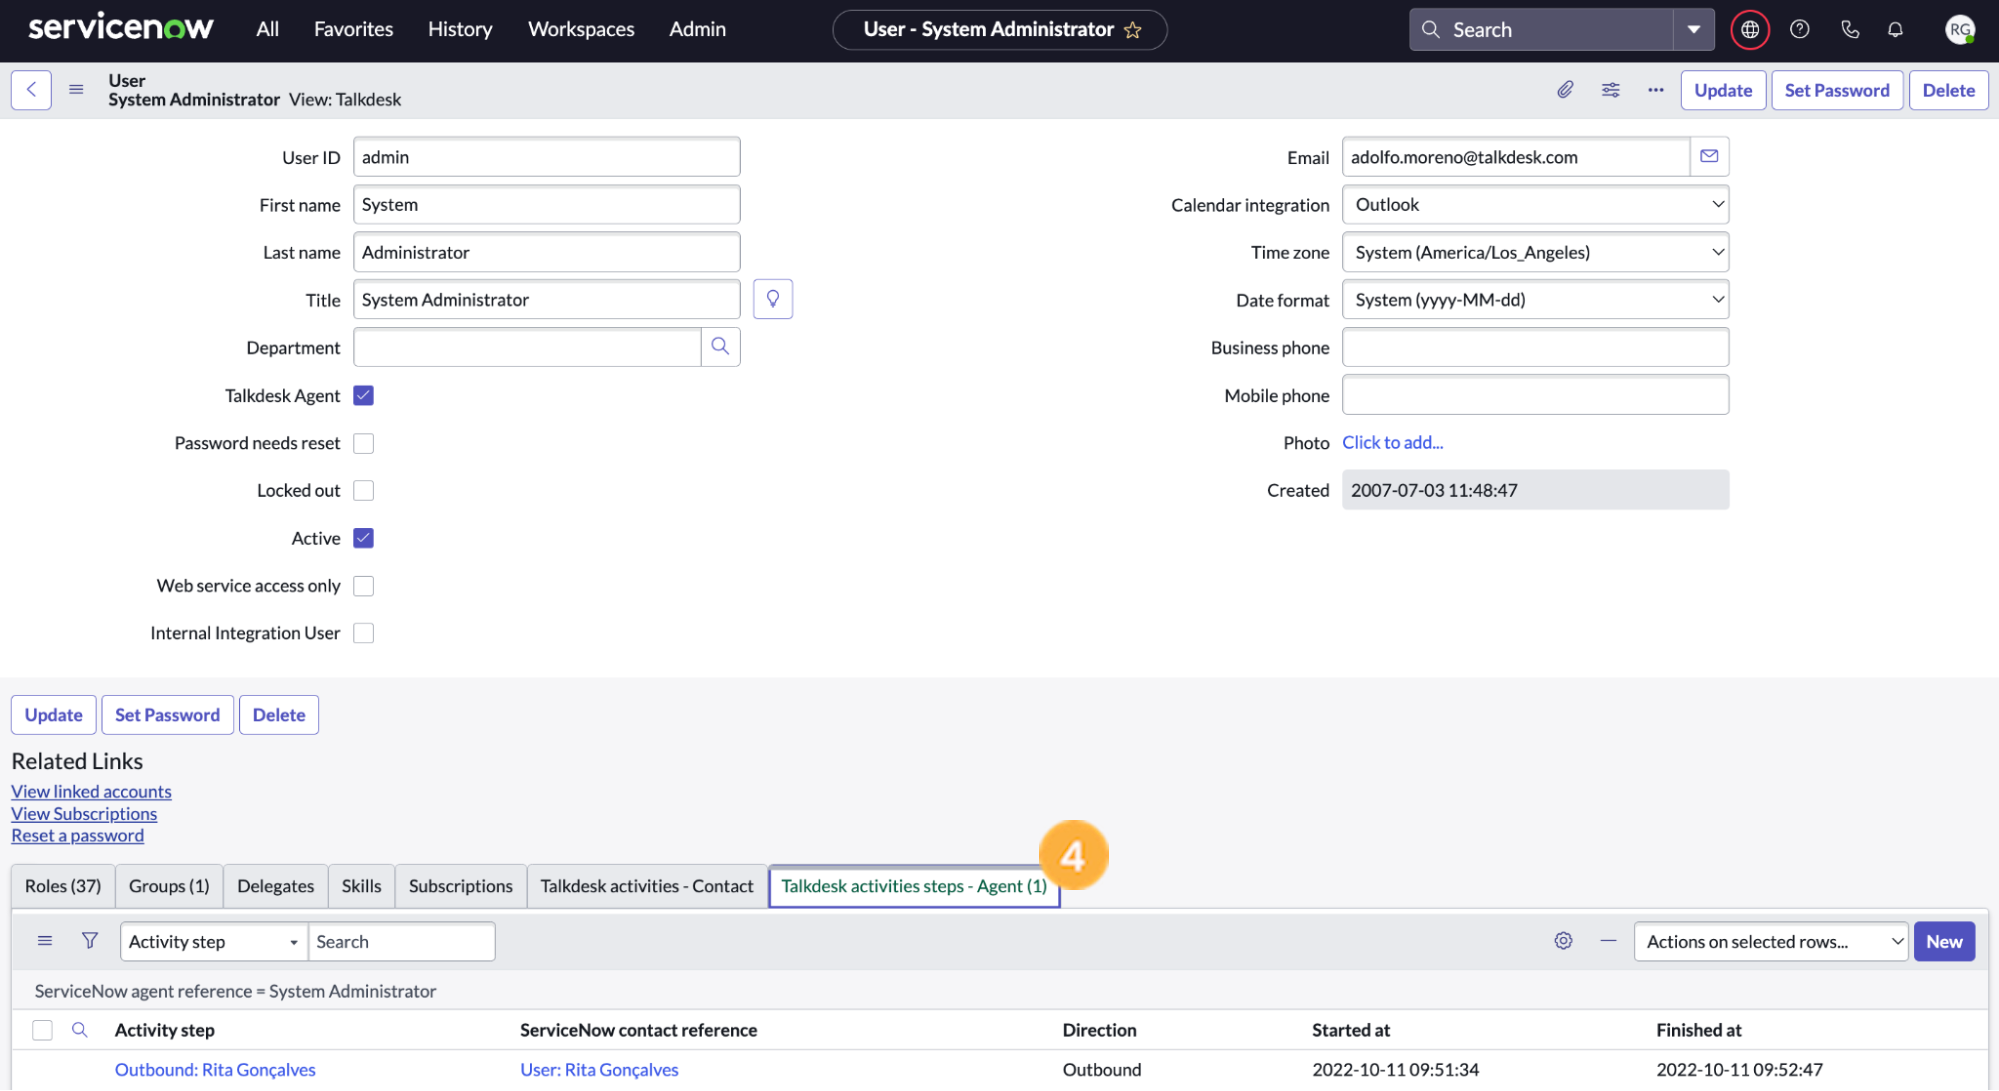
Task: Switch to the Roles tab
Action: [61, 885]
